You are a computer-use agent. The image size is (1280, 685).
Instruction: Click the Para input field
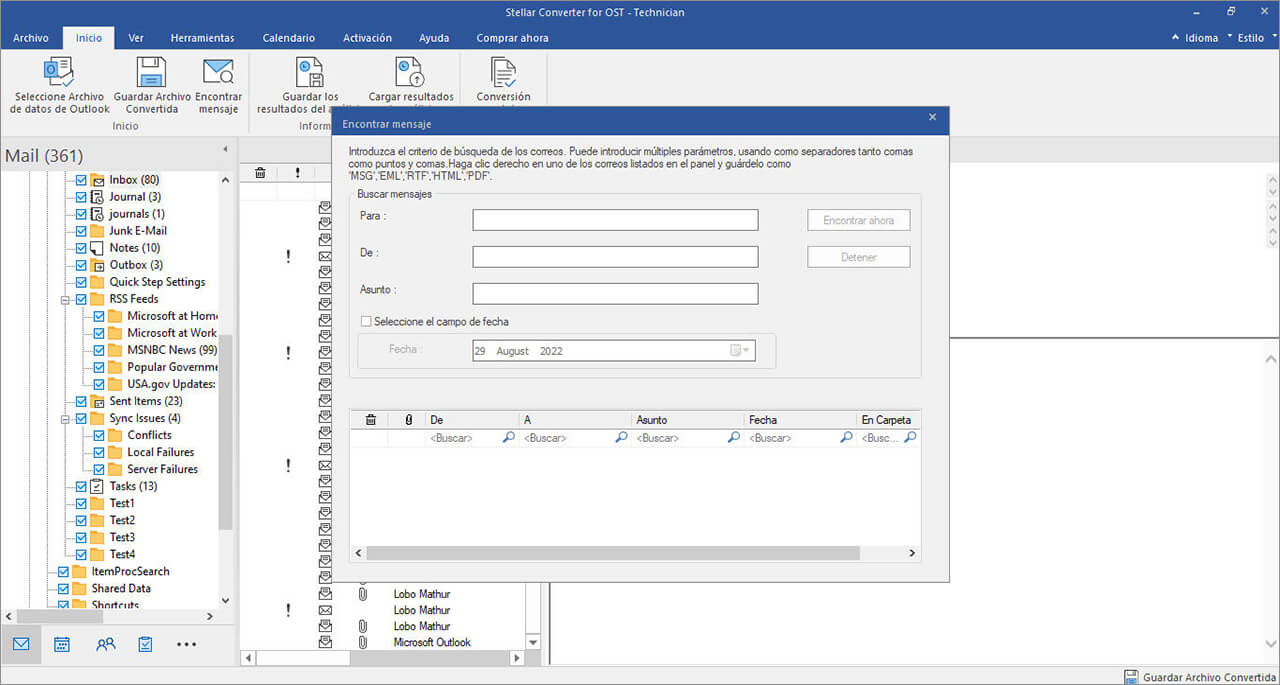click(615, 220)
